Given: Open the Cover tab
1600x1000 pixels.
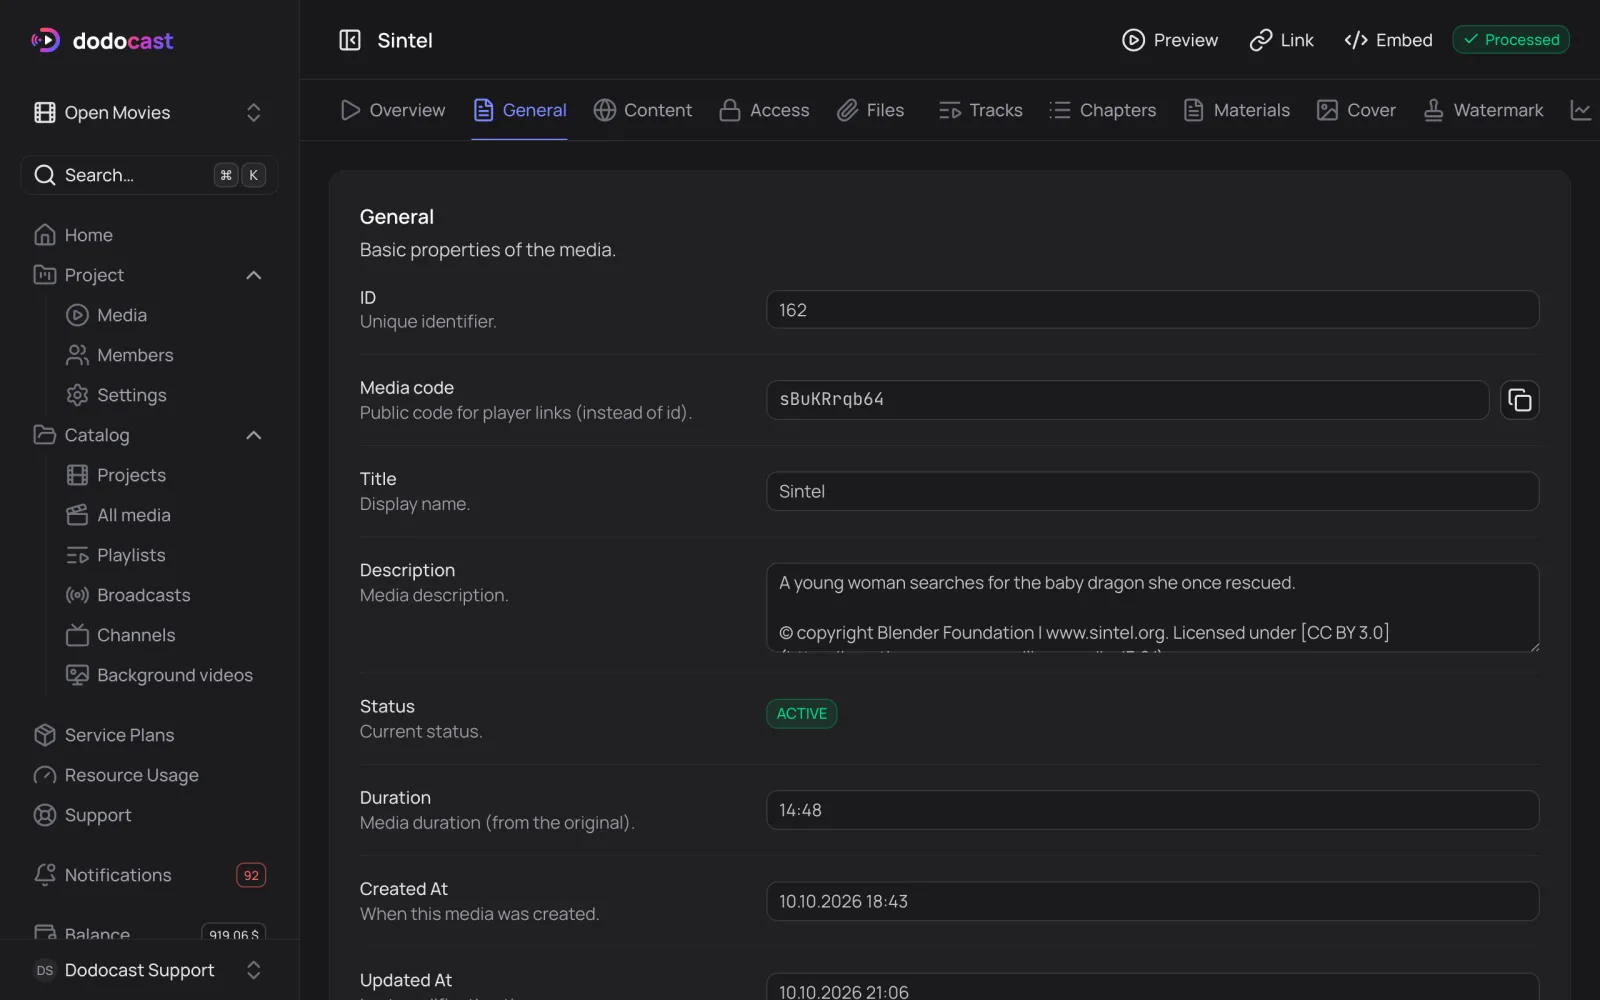Looking at the screenshot, I should [1356, 110].
